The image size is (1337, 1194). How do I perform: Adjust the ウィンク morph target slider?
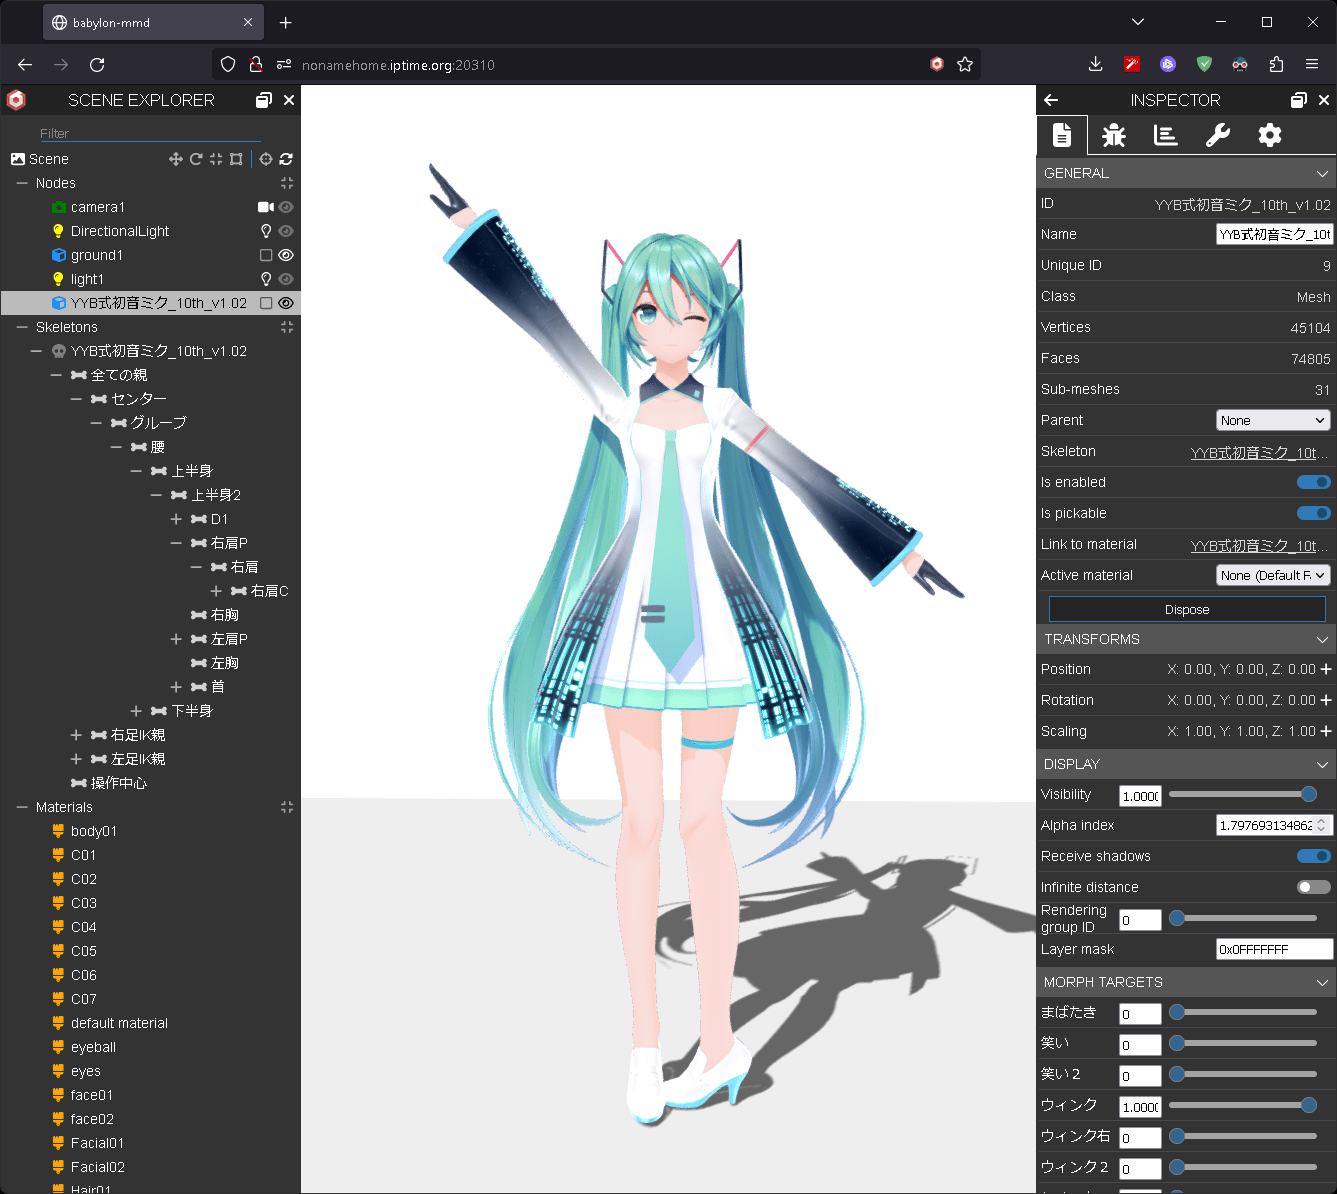click(1243, 1105)
